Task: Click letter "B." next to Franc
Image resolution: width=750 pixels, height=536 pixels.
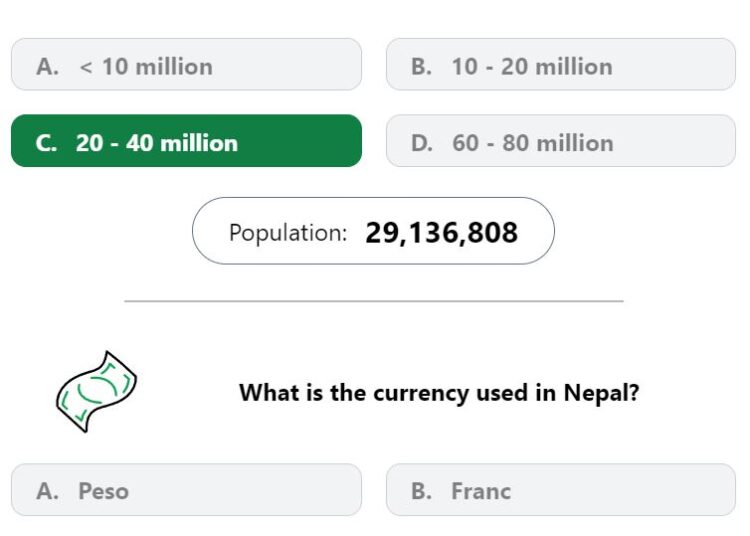Action: click(x=421, y=491)
